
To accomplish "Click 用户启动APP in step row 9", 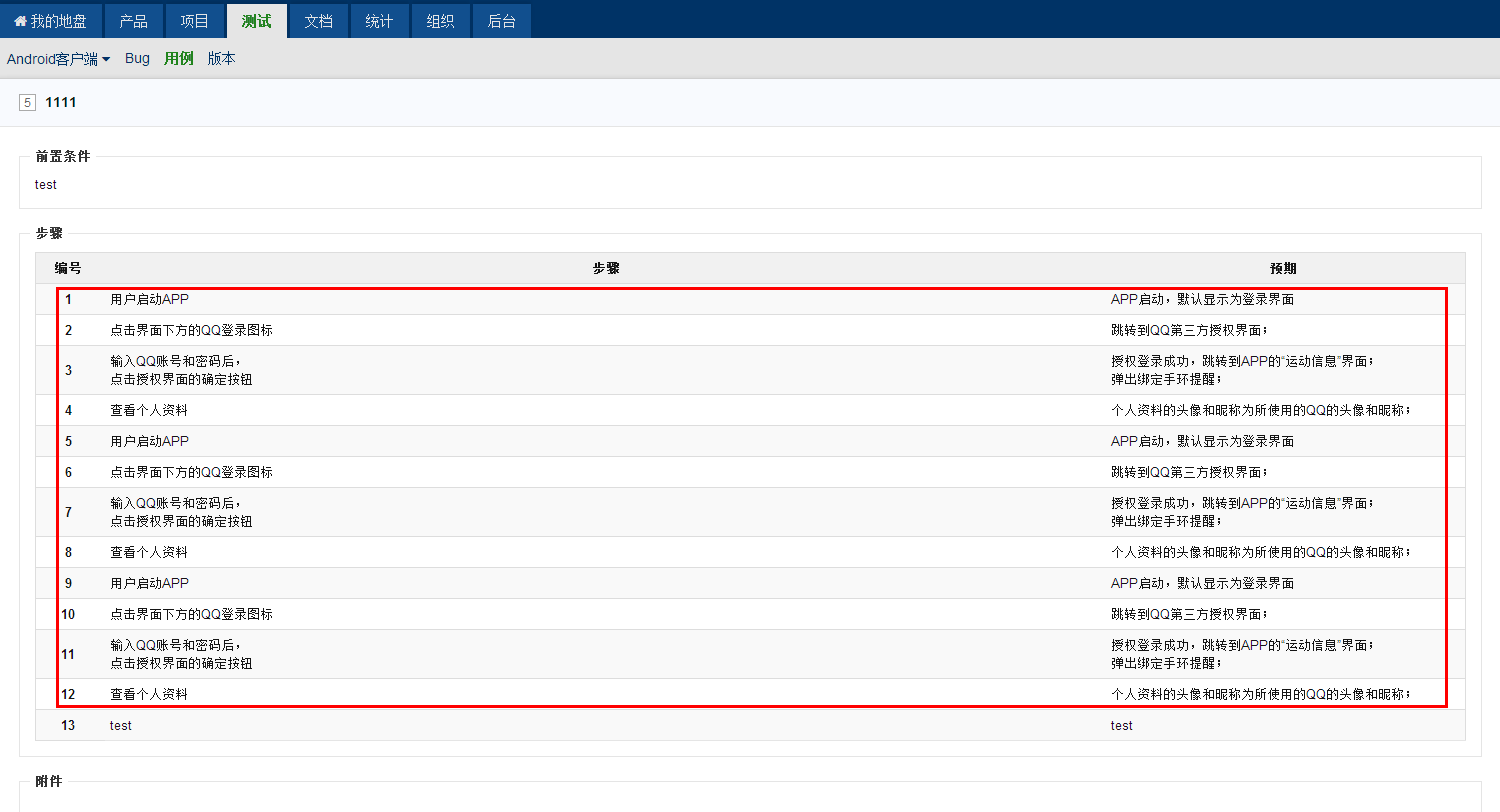I will click(x=149, y=583).
